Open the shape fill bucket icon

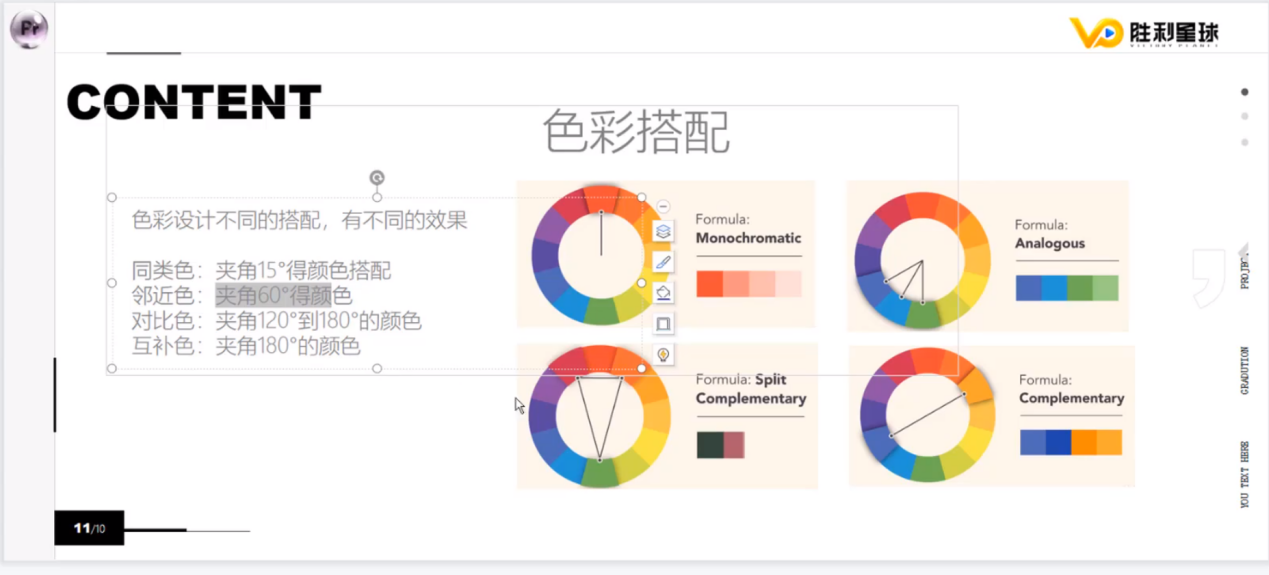coord(662,293)
